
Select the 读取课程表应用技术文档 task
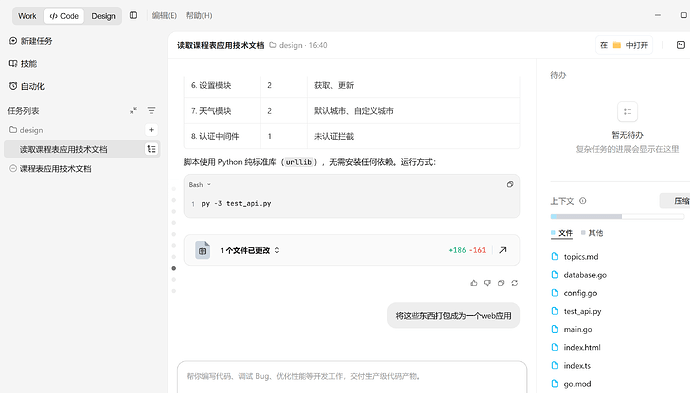[82, 149]
